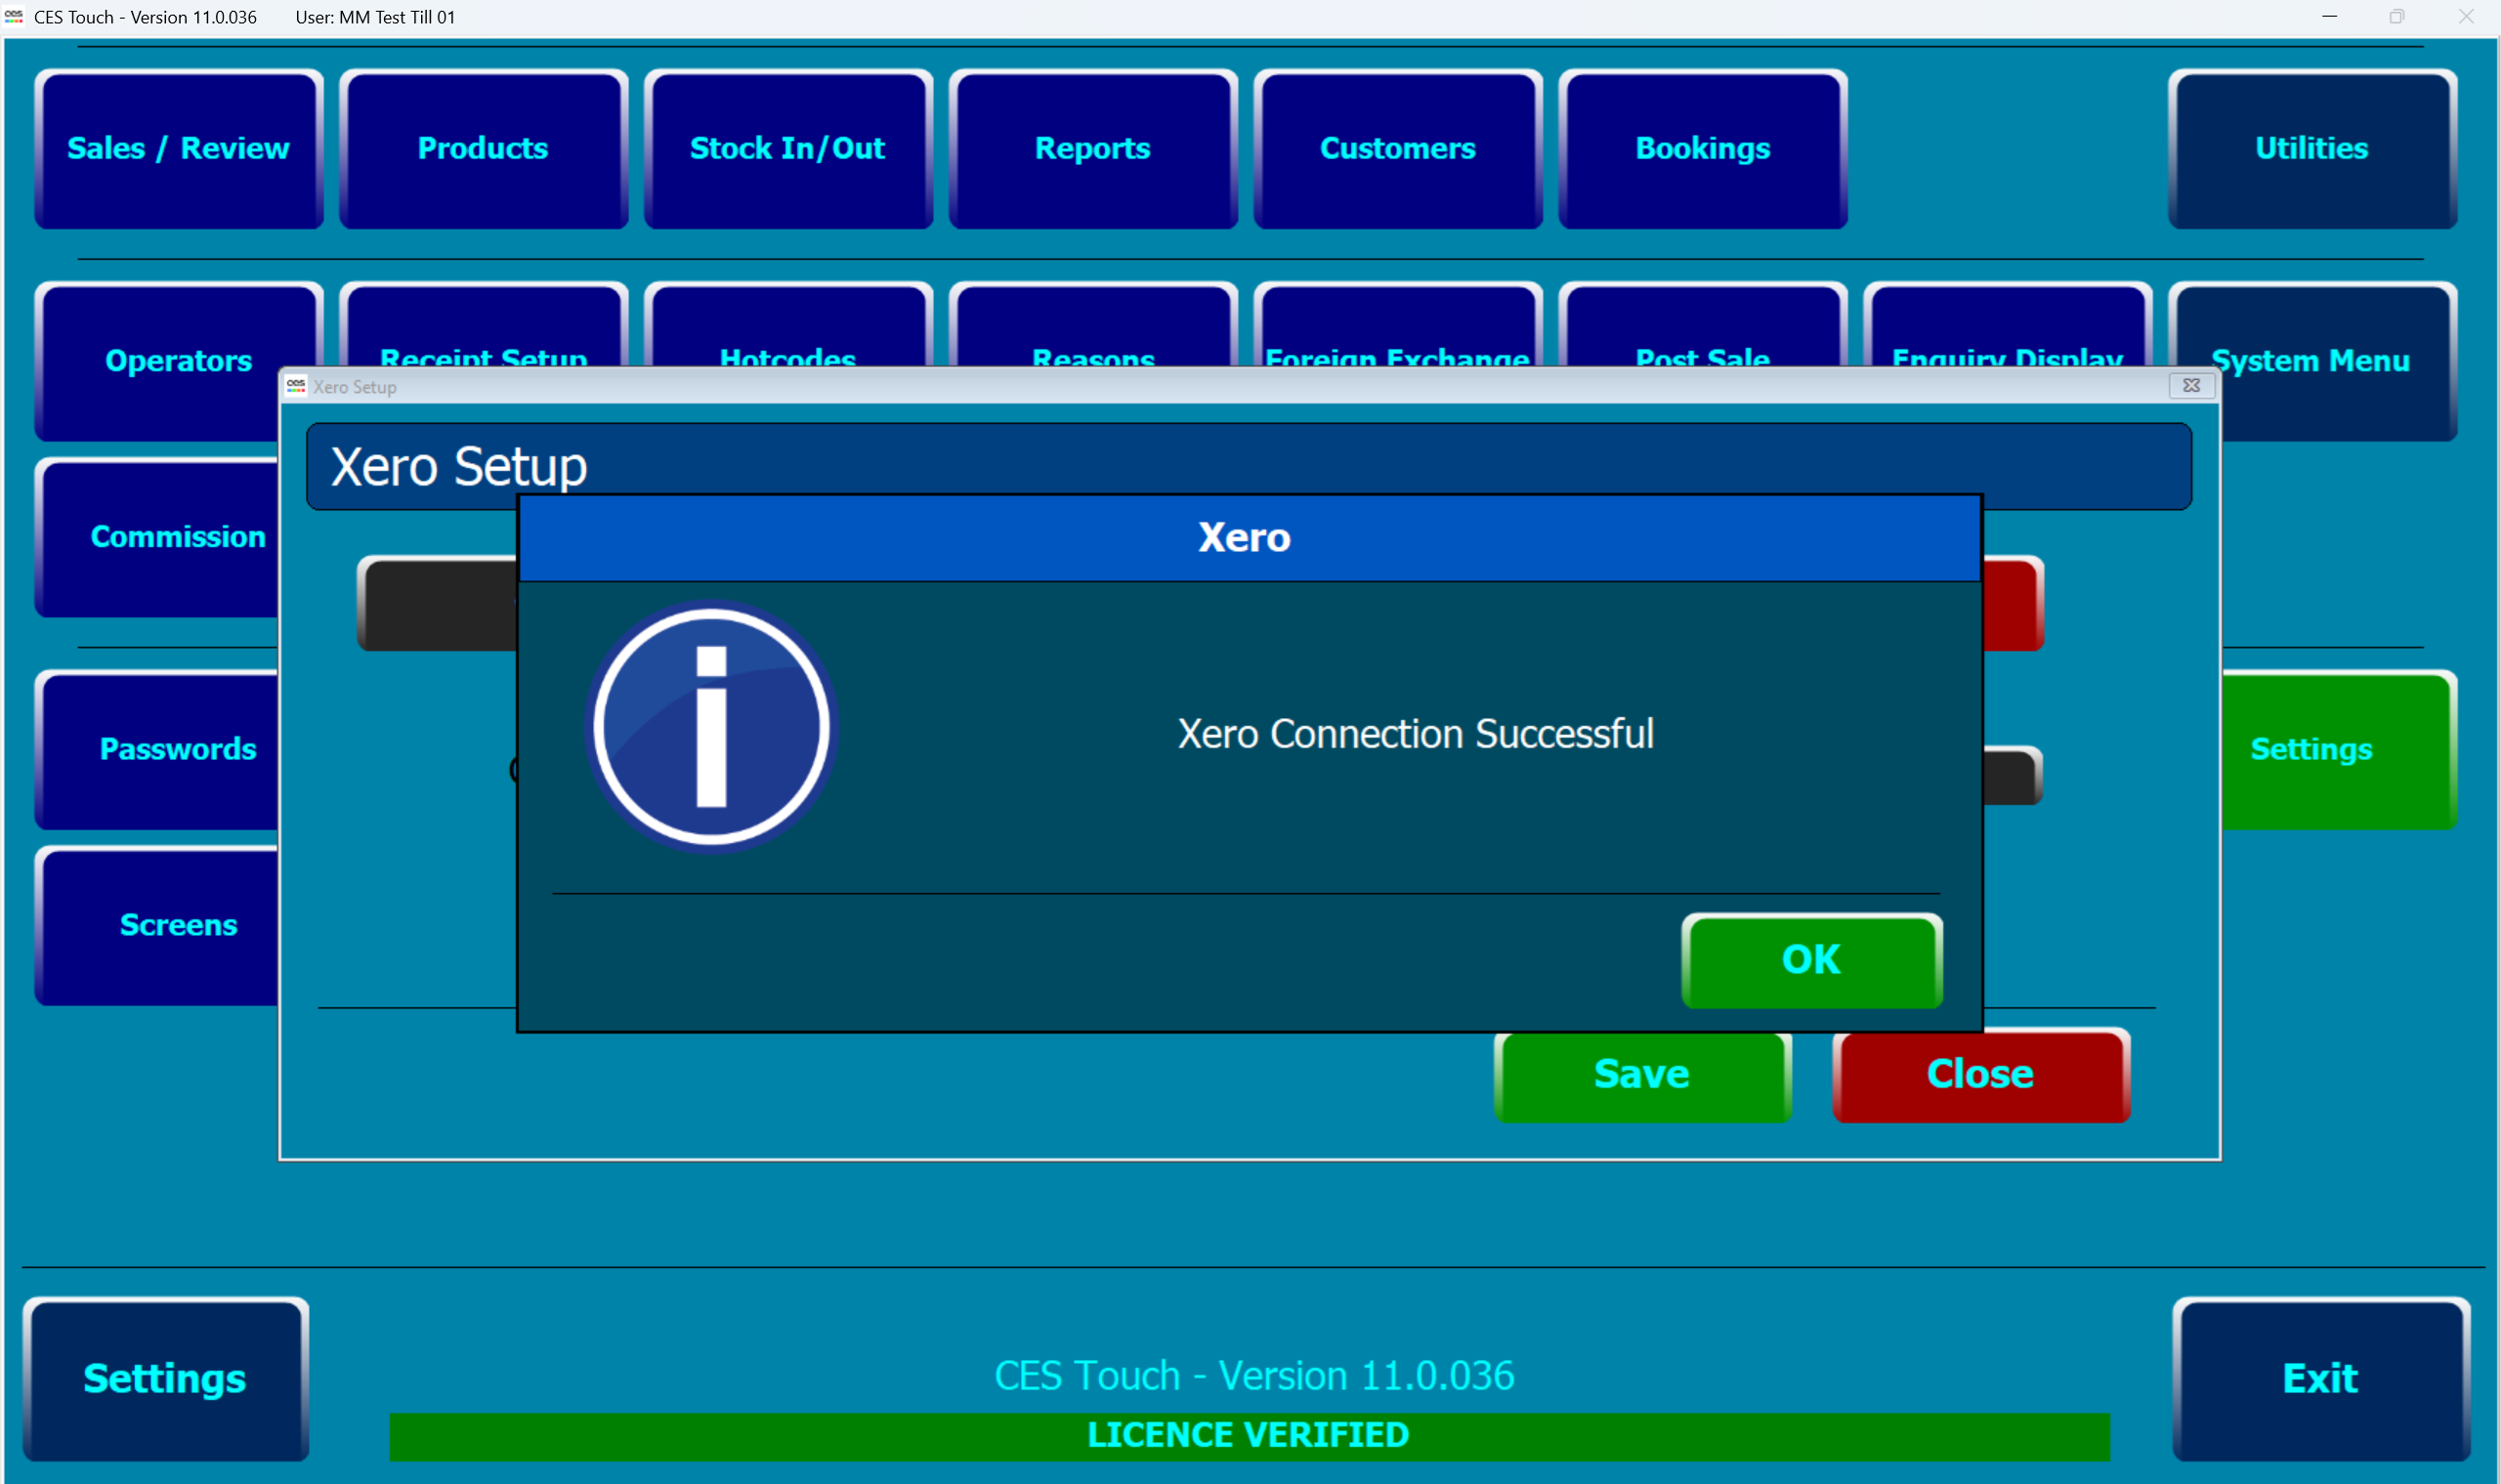
Task: Open the Products section
Action: (483, 147)
